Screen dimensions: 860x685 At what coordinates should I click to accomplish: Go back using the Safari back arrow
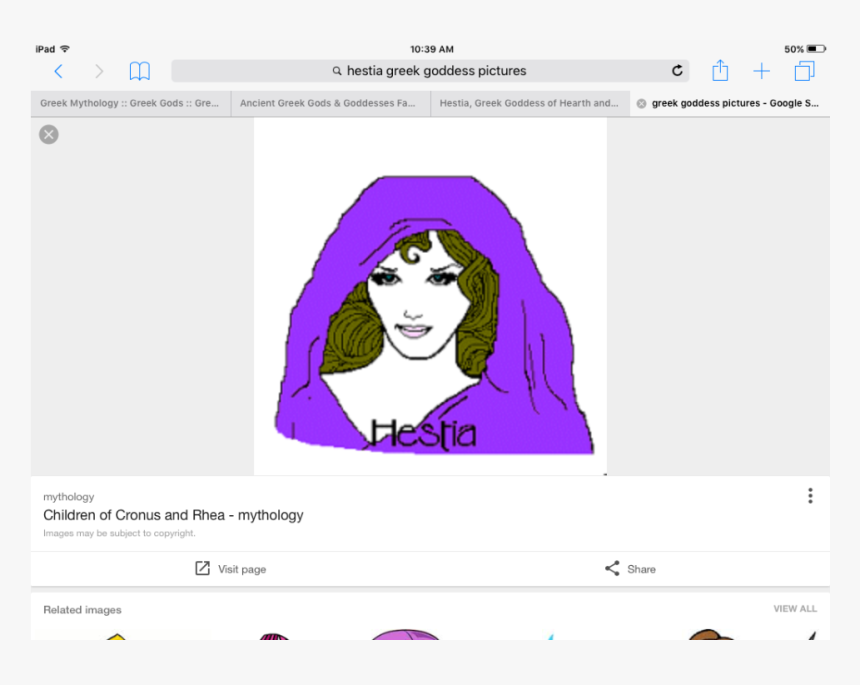pyautogui.click(x=59, y=71)
